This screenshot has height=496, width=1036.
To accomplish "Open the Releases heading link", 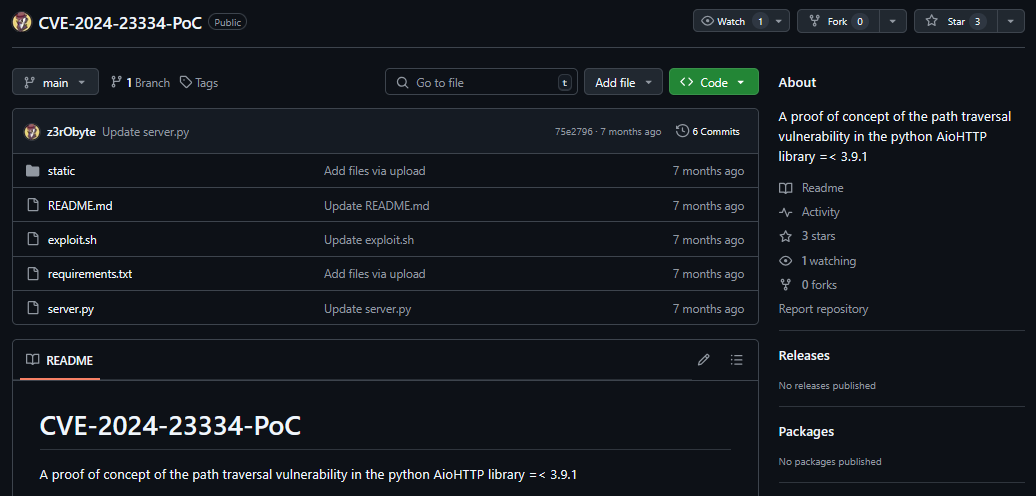I will 804,356.
